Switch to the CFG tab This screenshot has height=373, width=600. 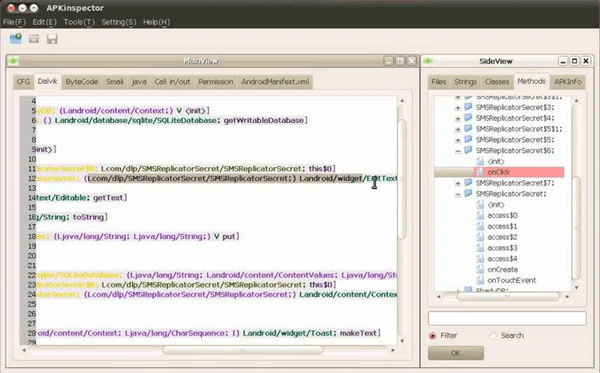pos(23,82)
